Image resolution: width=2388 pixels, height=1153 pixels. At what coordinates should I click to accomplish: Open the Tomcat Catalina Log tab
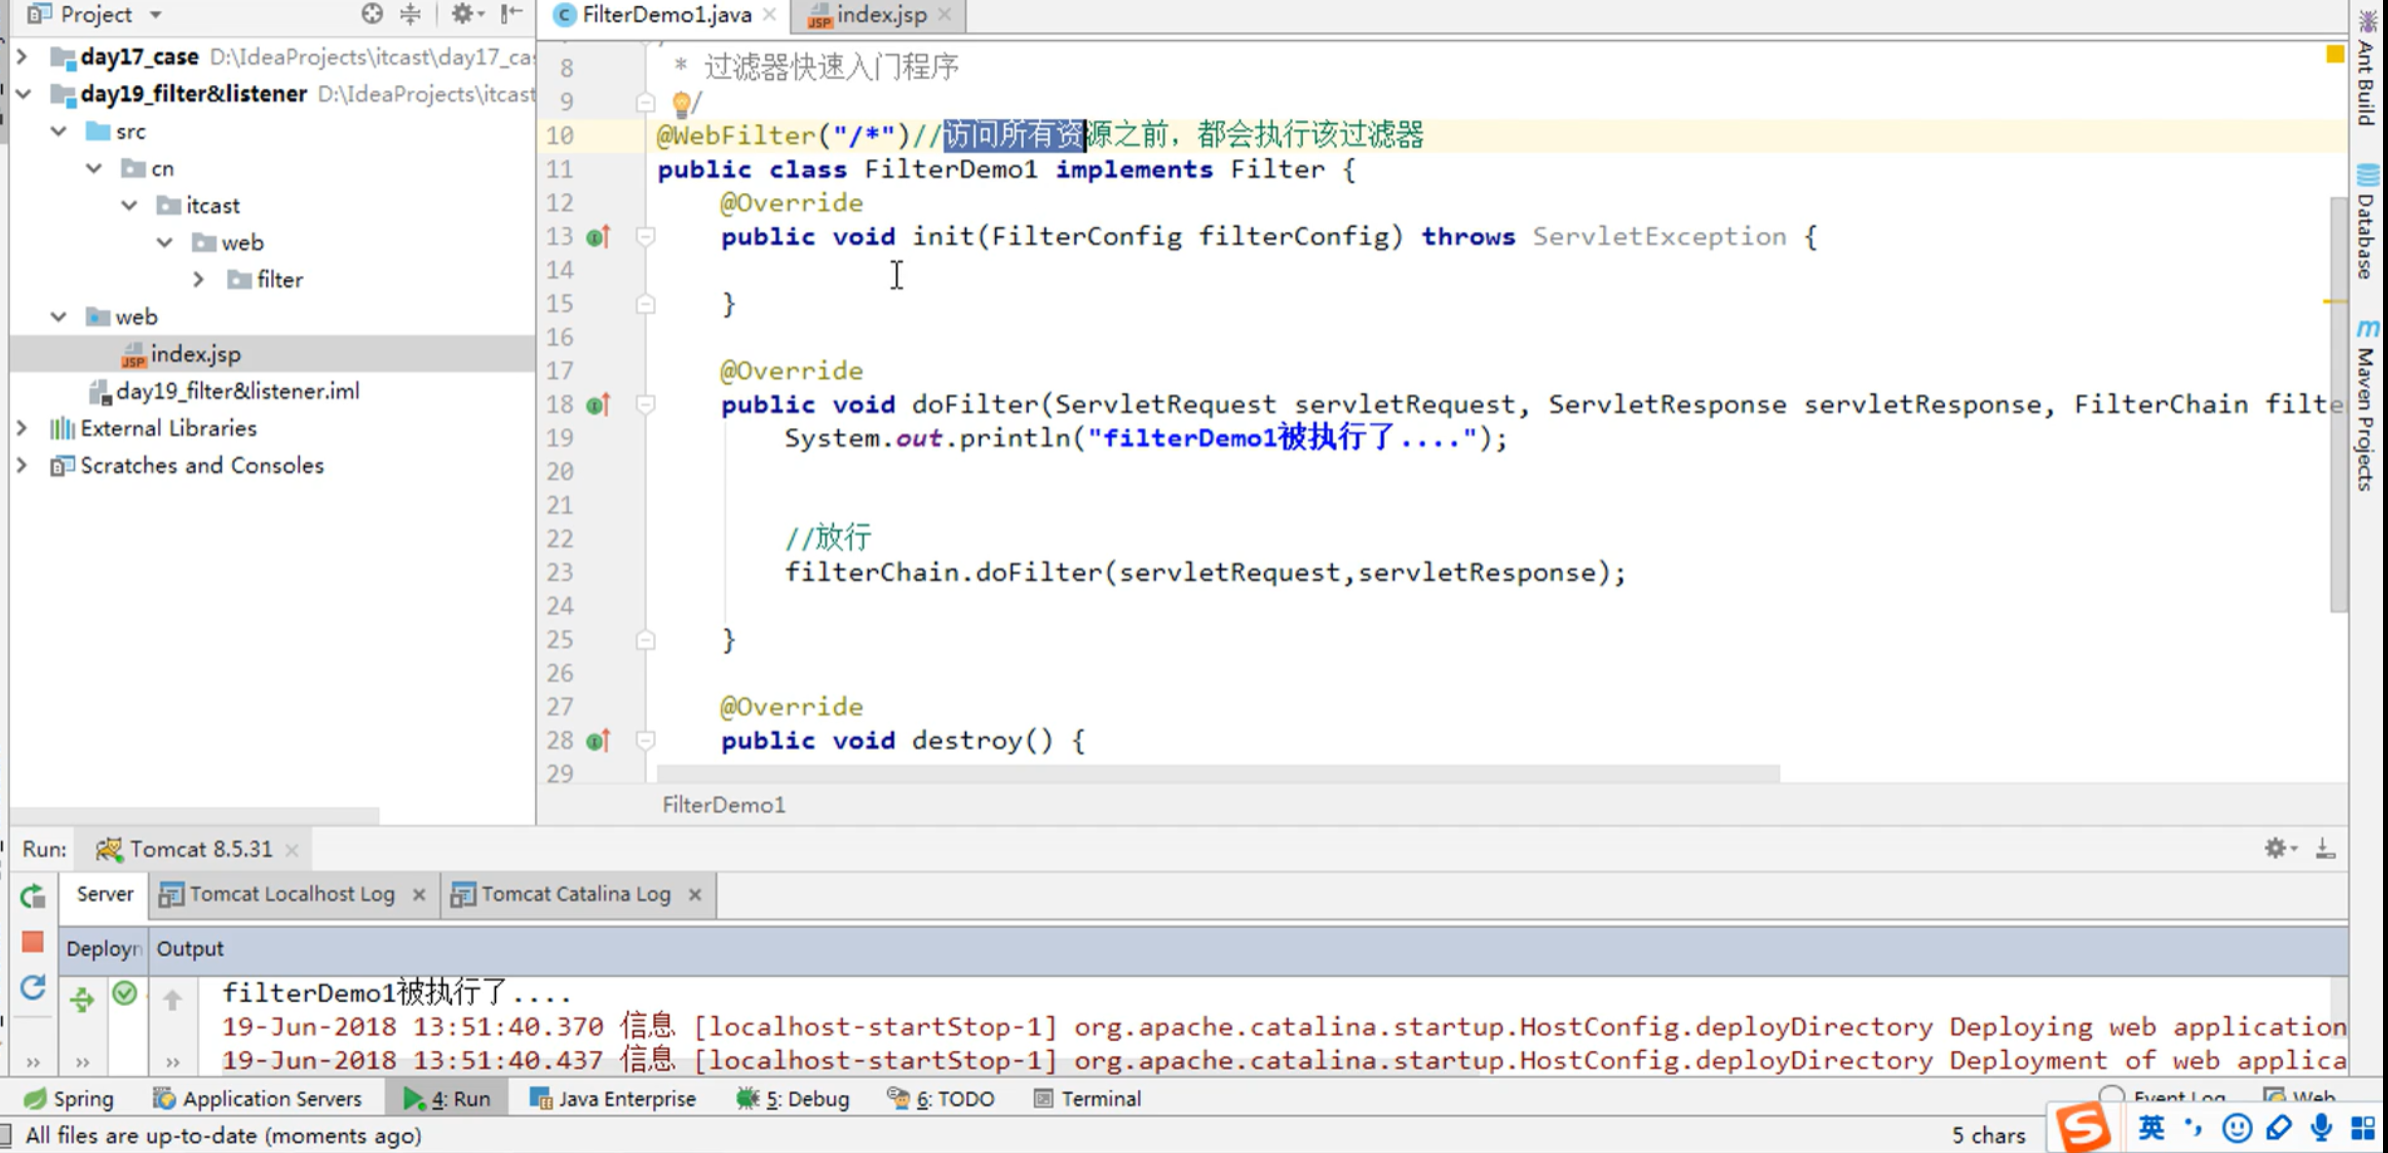575,894
